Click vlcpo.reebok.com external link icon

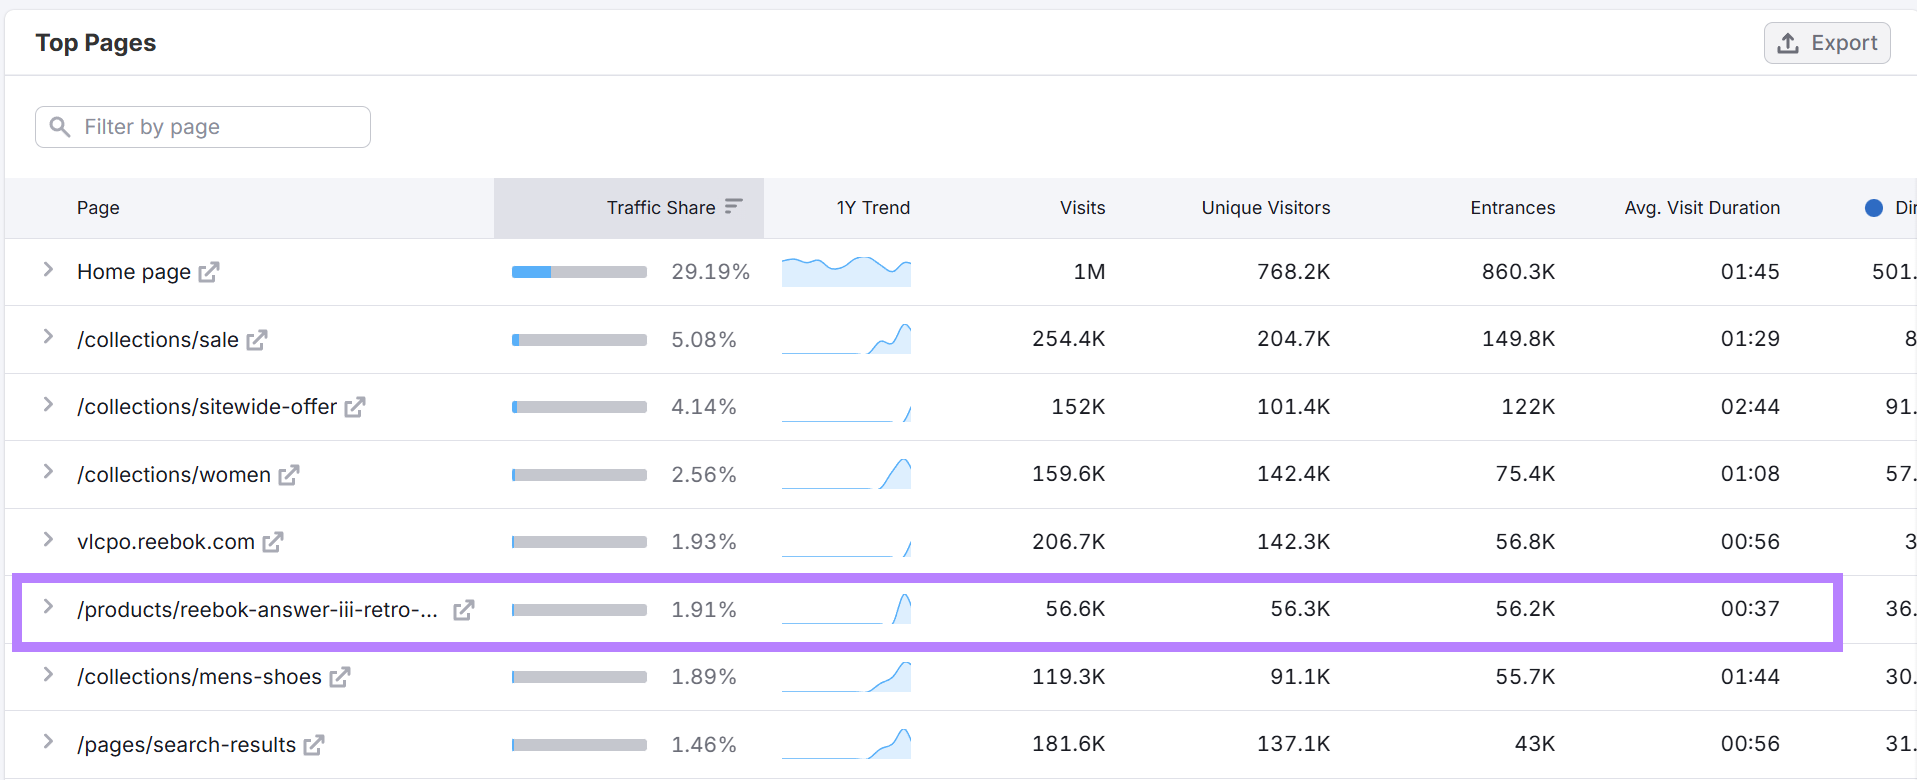(273, 542)
